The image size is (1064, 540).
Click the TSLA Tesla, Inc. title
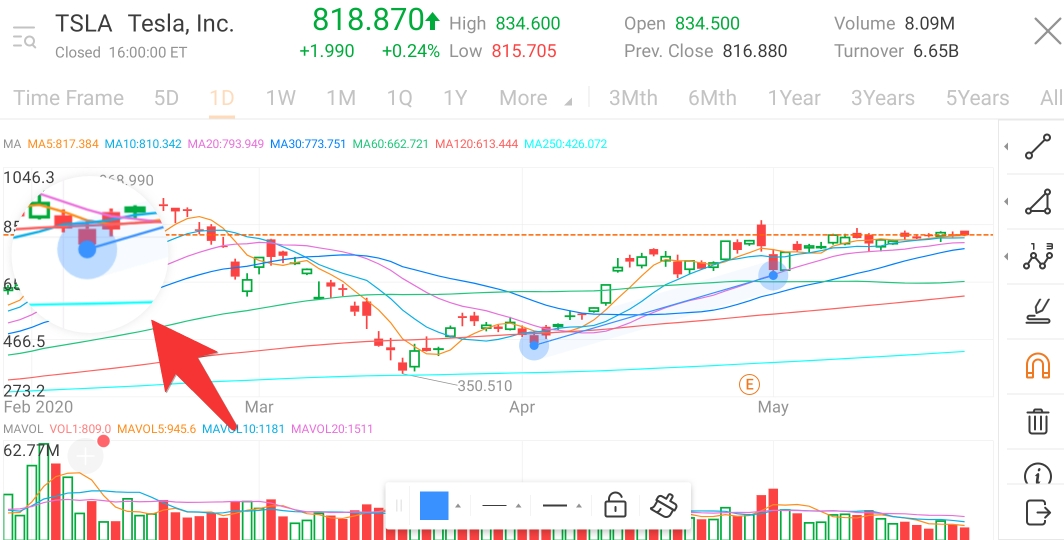pyautogui.click(x=144, y=24)
